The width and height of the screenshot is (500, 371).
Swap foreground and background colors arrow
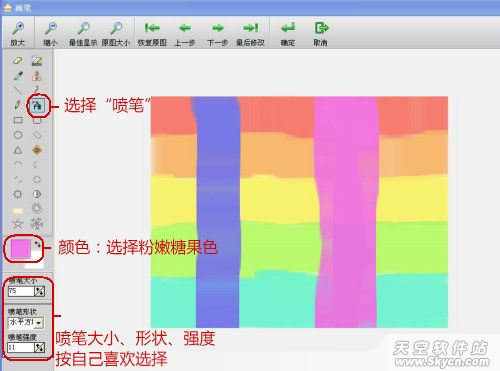[37, 245]
